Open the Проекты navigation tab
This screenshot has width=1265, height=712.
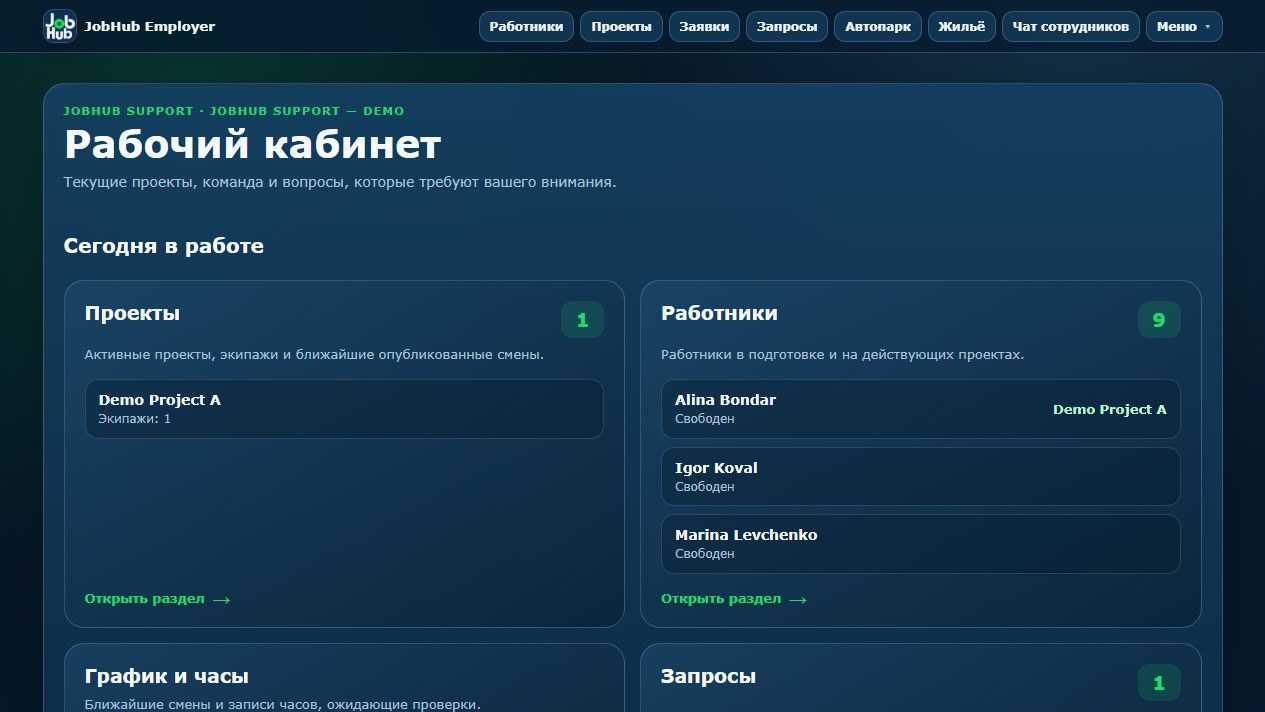point(621,27)
